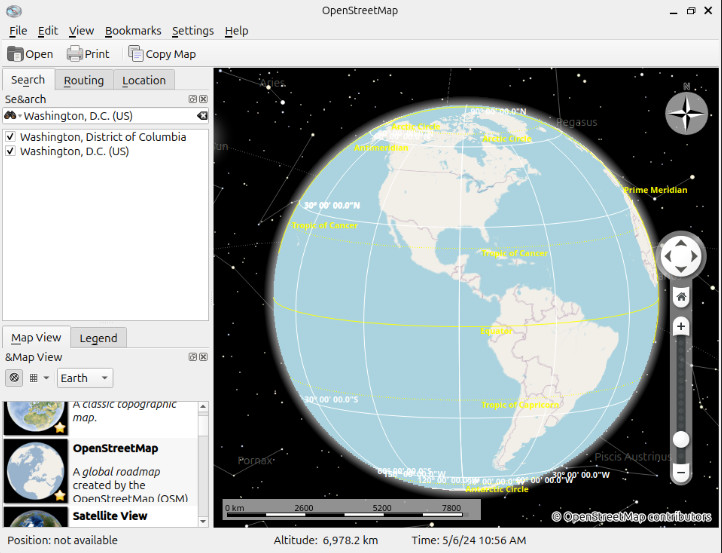Click the globe projection button
Screen dimensions: 722x553
(x=14, y=378)
